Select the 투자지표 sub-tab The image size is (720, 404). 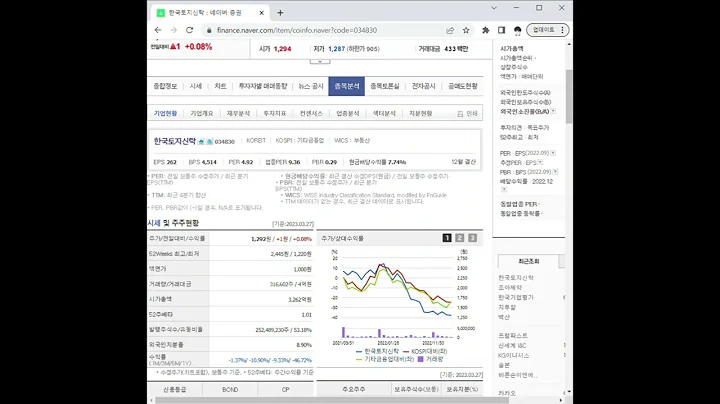point(275,113)
